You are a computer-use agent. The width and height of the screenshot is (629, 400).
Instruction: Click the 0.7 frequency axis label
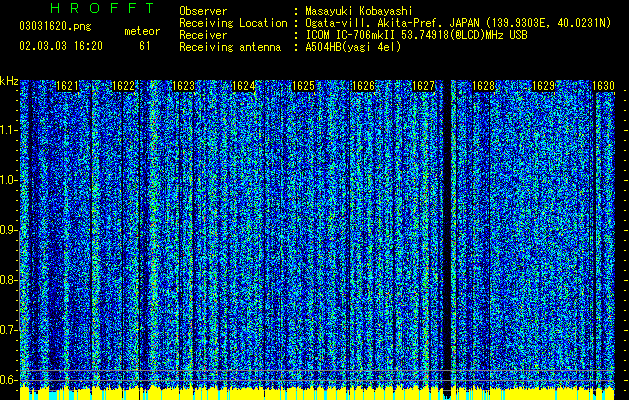(x=9, y=330)
